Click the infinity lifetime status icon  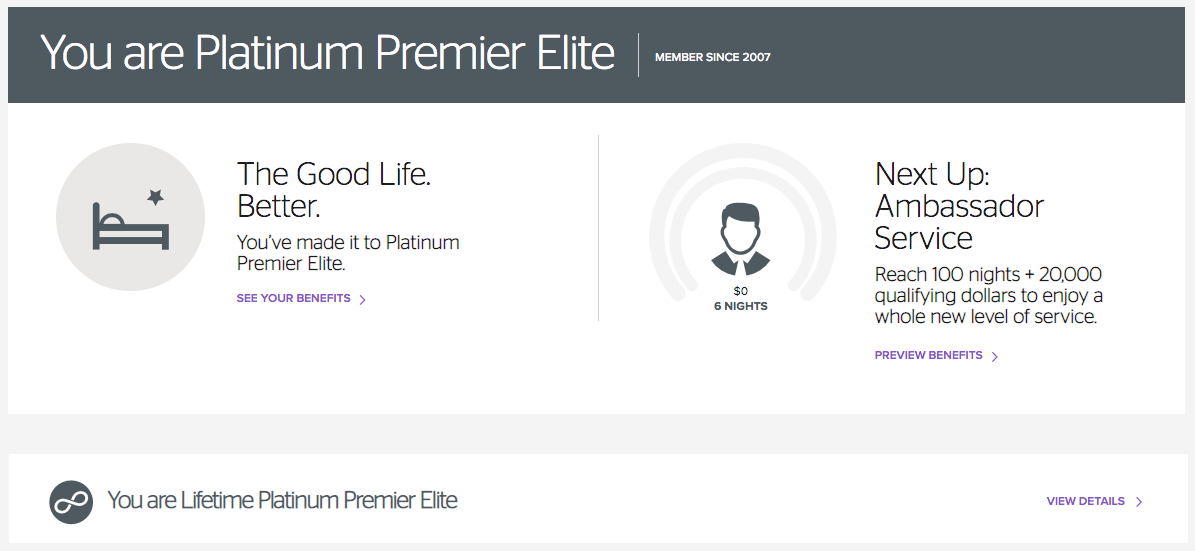click(x=71, y=501)
